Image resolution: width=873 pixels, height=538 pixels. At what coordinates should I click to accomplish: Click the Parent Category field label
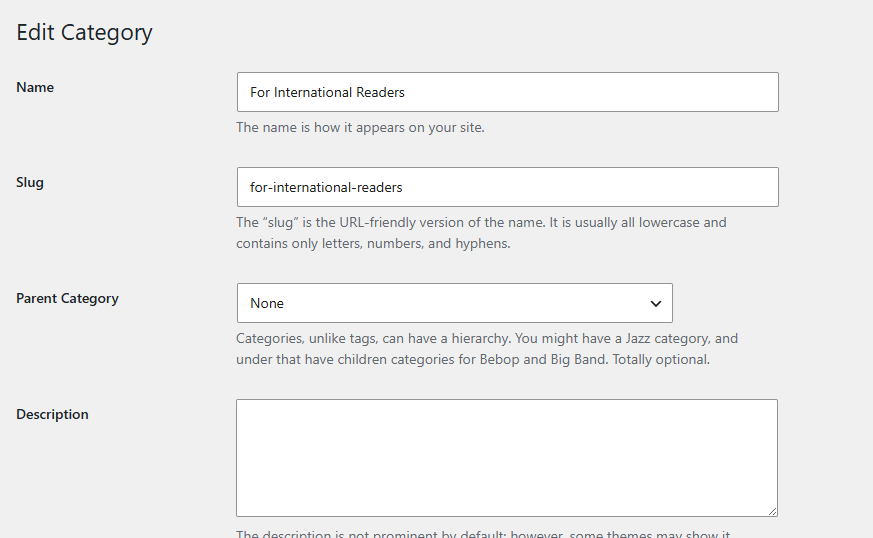coord(67,299)
